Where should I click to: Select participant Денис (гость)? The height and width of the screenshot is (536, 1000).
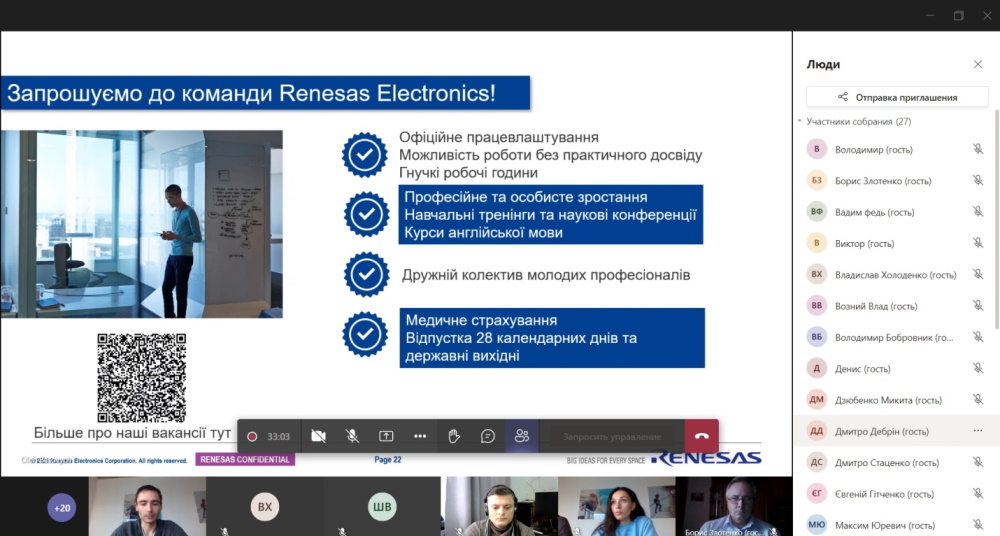click(x=894, y=368)
